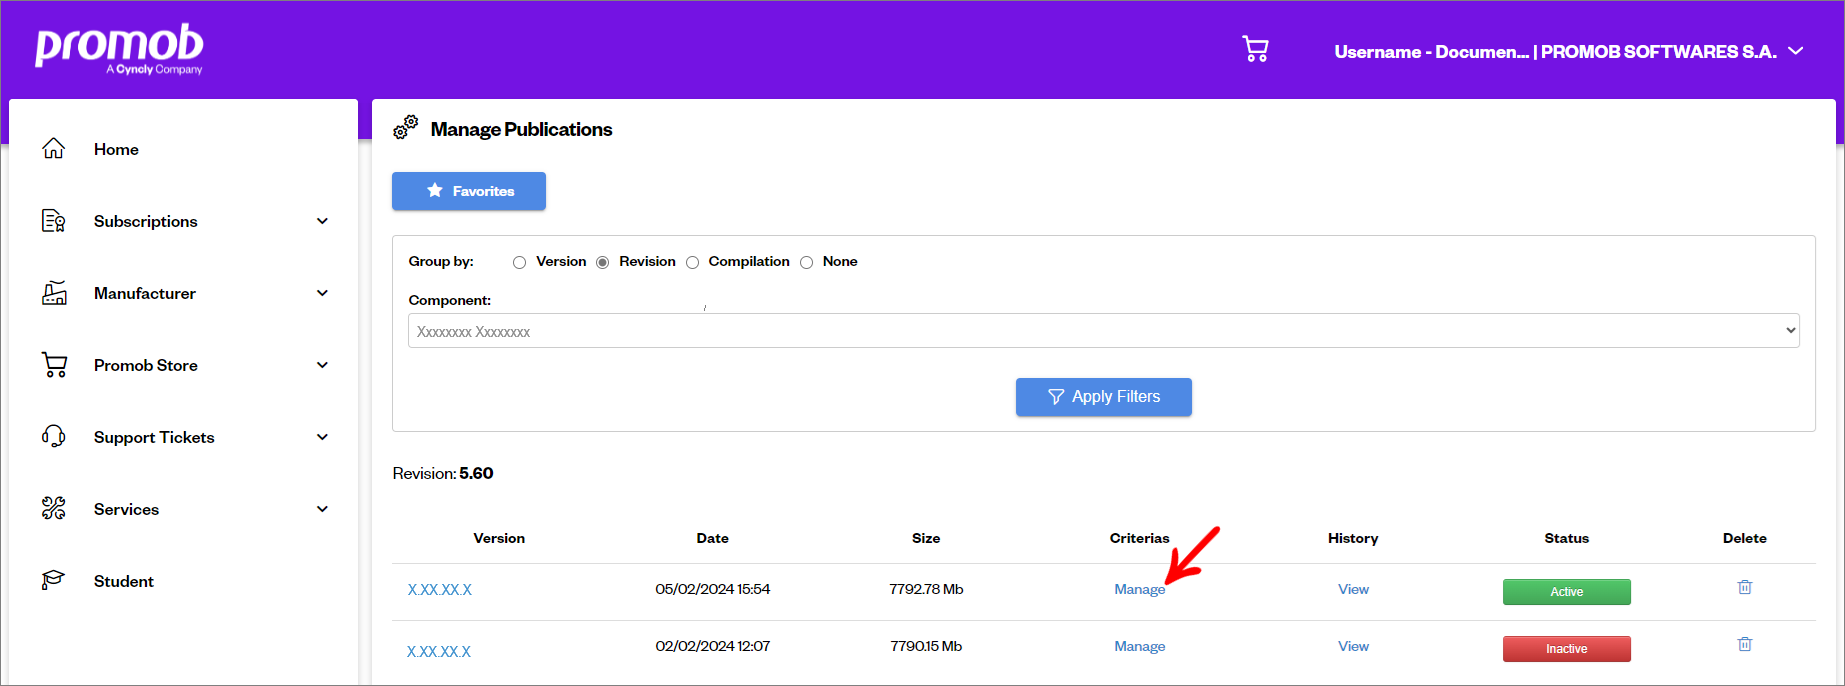
Task: Click the Revision: 5.60 heading
Action: 443,473
